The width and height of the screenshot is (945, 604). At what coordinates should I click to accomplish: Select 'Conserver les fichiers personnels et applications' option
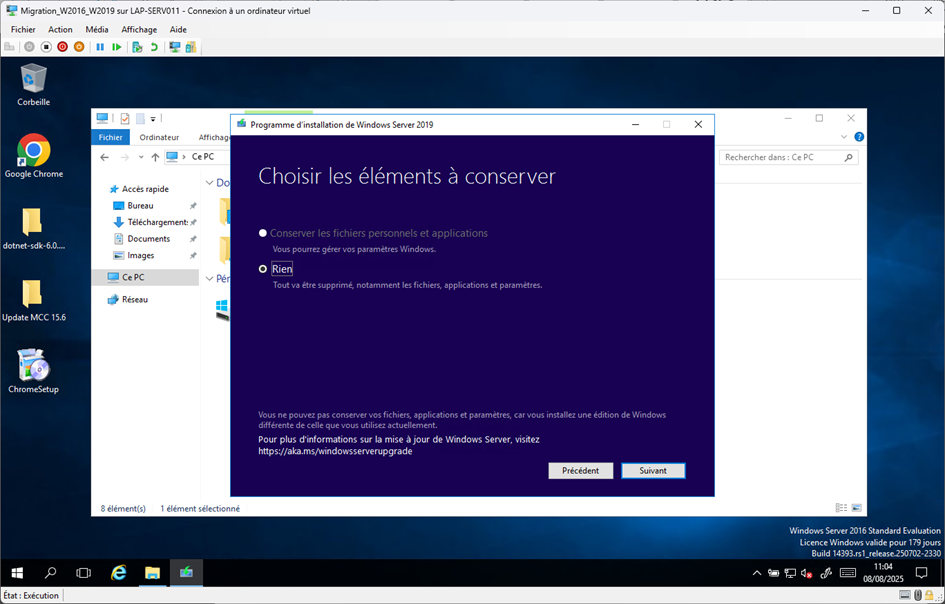(373, 233)
